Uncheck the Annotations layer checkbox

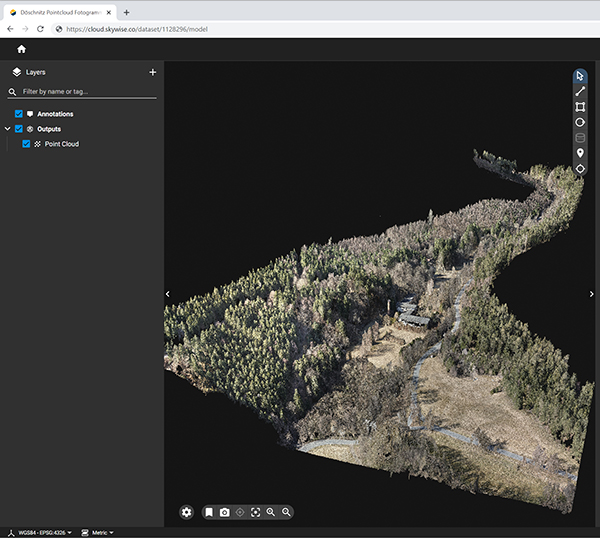[x=18, y=114]
